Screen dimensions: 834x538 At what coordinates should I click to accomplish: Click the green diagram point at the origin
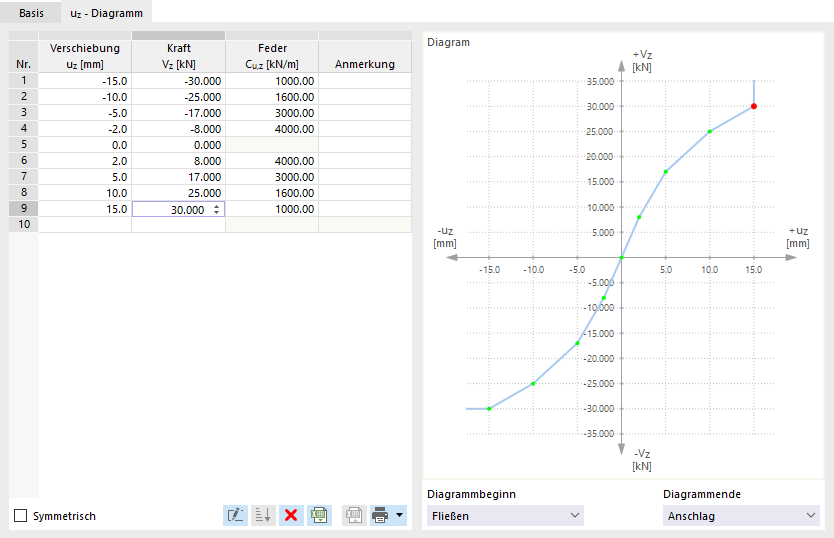click(x=621, y=258)
